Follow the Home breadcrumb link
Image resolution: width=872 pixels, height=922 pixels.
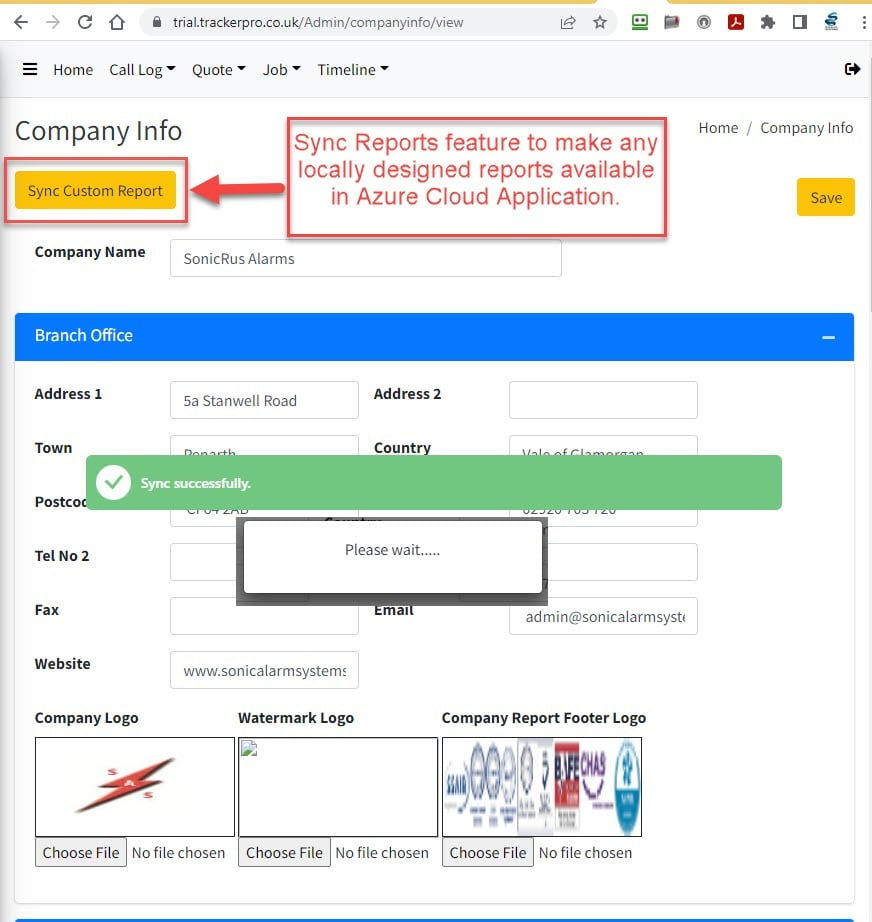click(718, 128)
